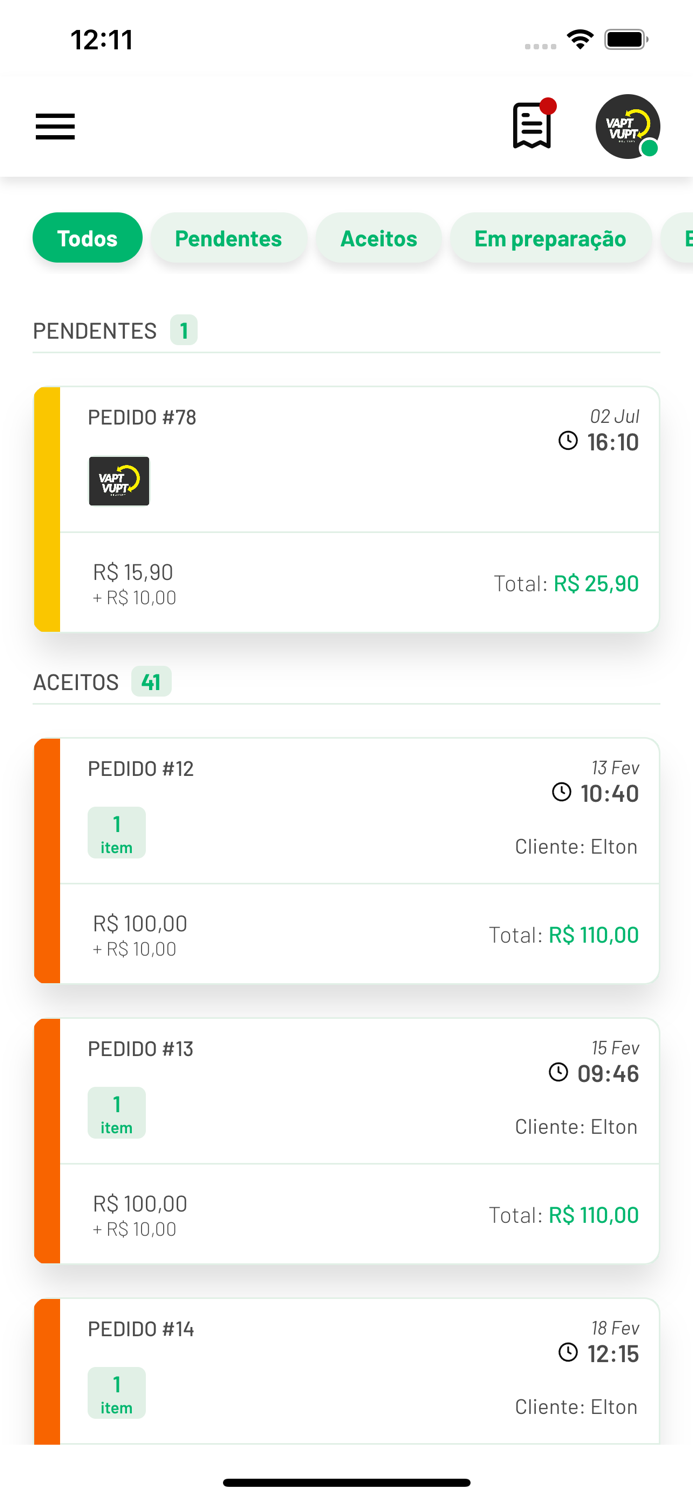The width and height of the screenshot is (693, 1500).
Task: Open the orders receipt icon
Action: coord(532,126)
